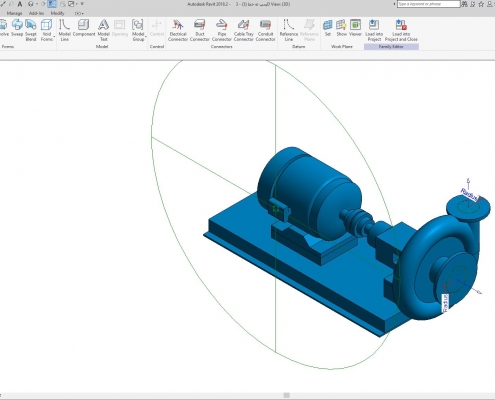
Task: Add a Conduit Connector
Action: click(265, 30)
